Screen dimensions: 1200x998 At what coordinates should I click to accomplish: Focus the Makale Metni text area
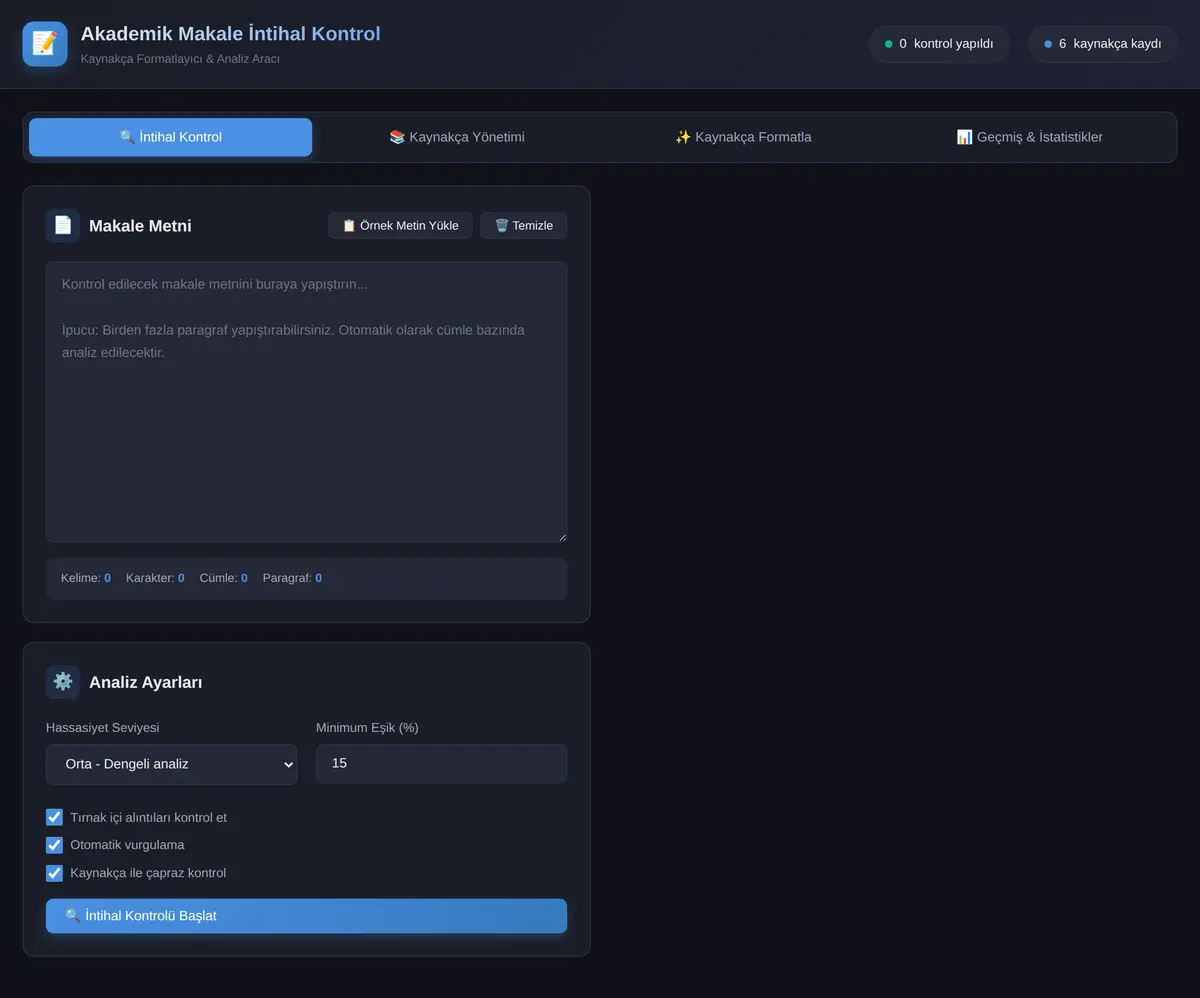(x=306, y=402)
